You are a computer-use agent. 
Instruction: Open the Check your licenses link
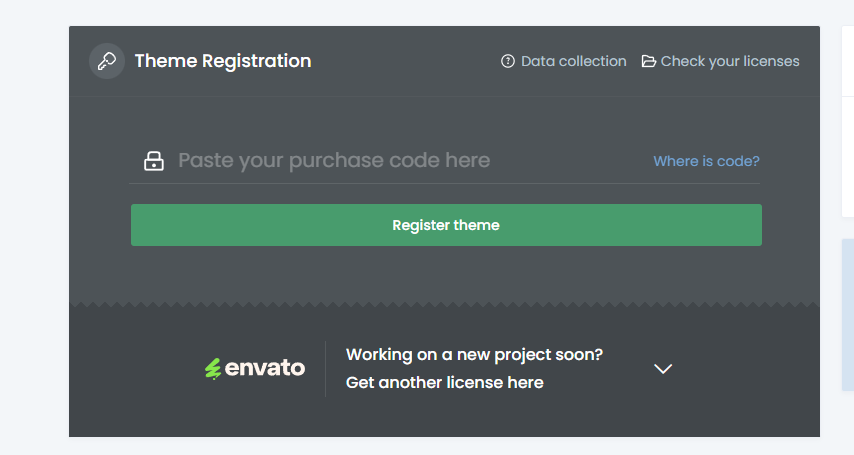730,61
